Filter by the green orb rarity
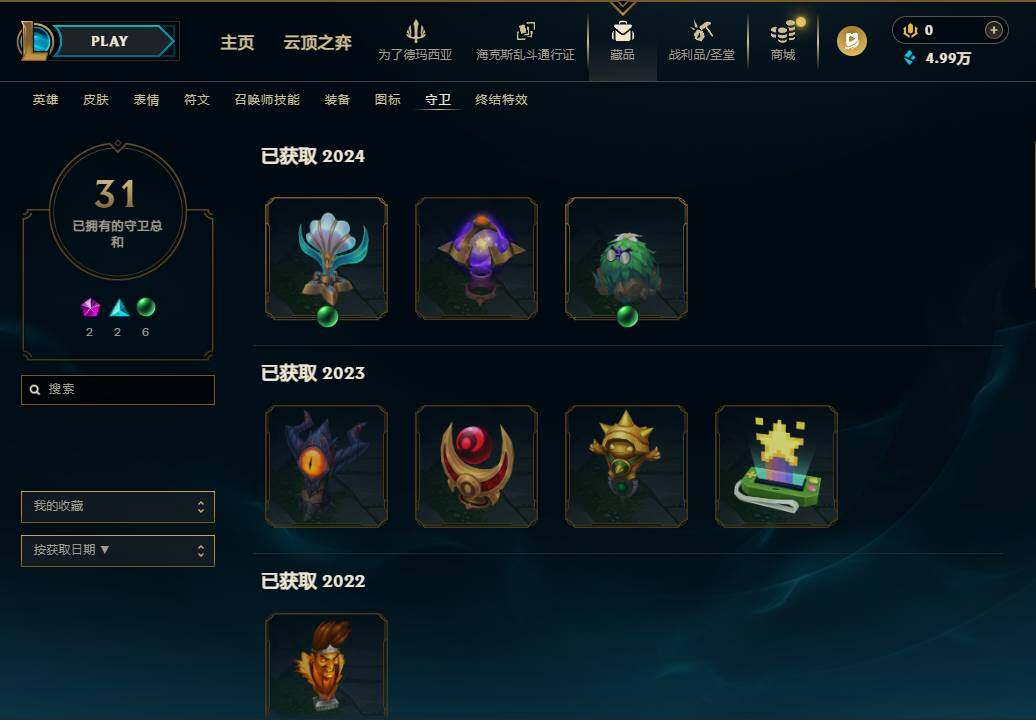 [145, 307]
